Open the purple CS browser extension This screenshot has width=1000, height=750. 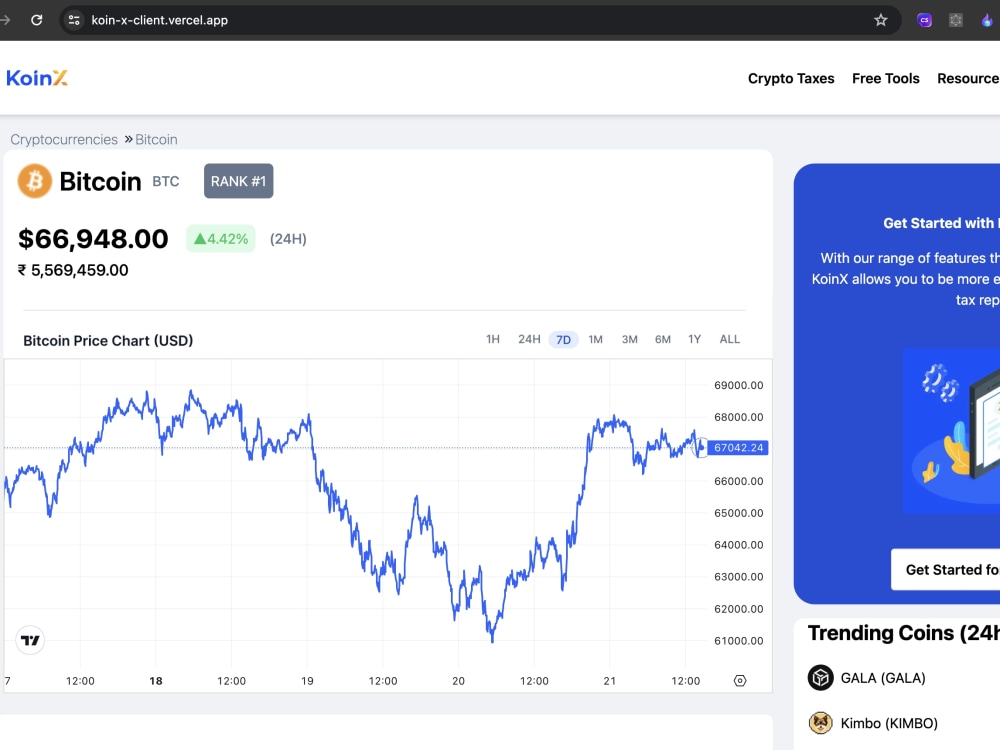[924, 20]
